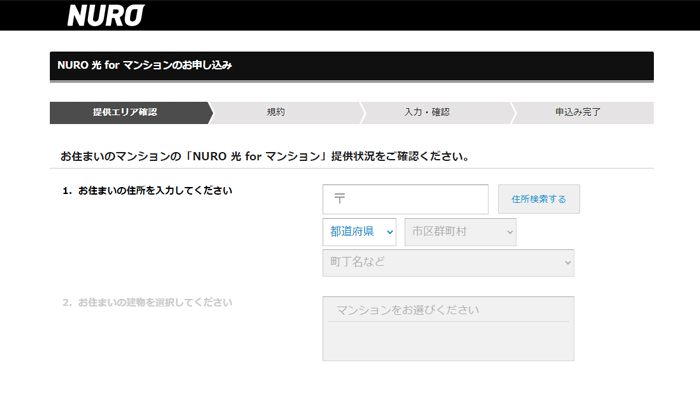Click the NURO 光 for マンションのお申し込み title bar
700x400 pixels.
352,66
